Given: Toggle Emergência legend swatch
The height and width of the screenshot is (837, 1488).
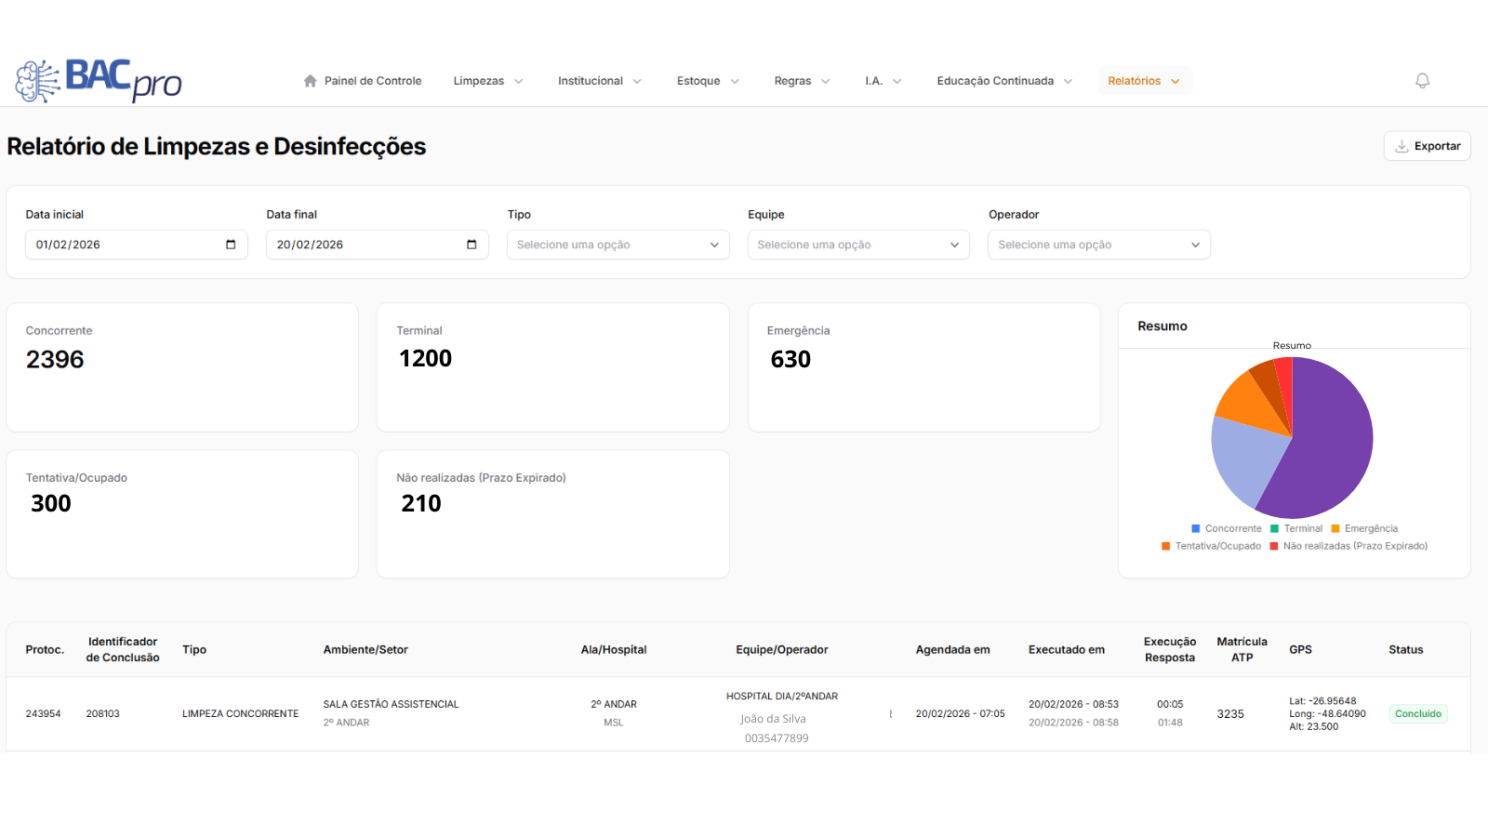Looking at the screenshot, I should pyautogui.click(x=1335, y=528).
